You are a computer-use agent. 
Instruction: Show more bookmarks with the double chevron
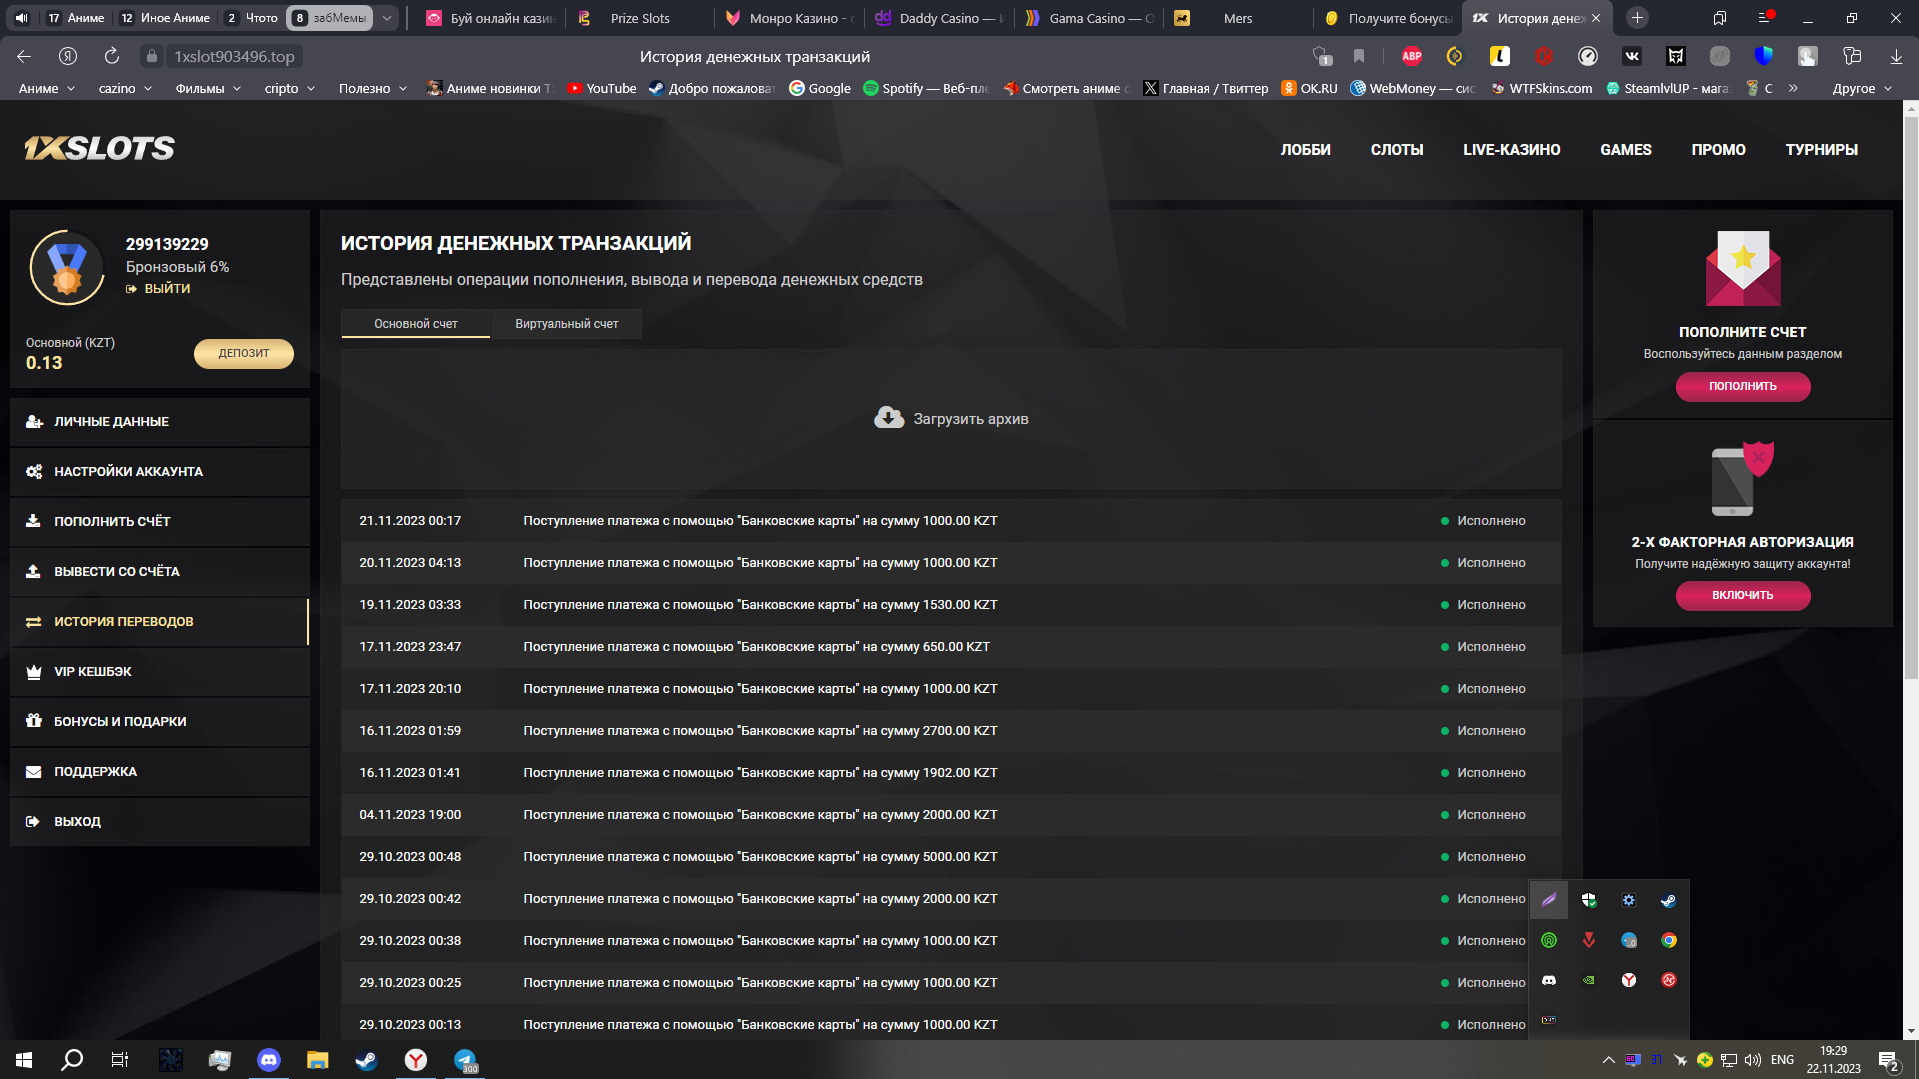click(x=1793, y=88)
